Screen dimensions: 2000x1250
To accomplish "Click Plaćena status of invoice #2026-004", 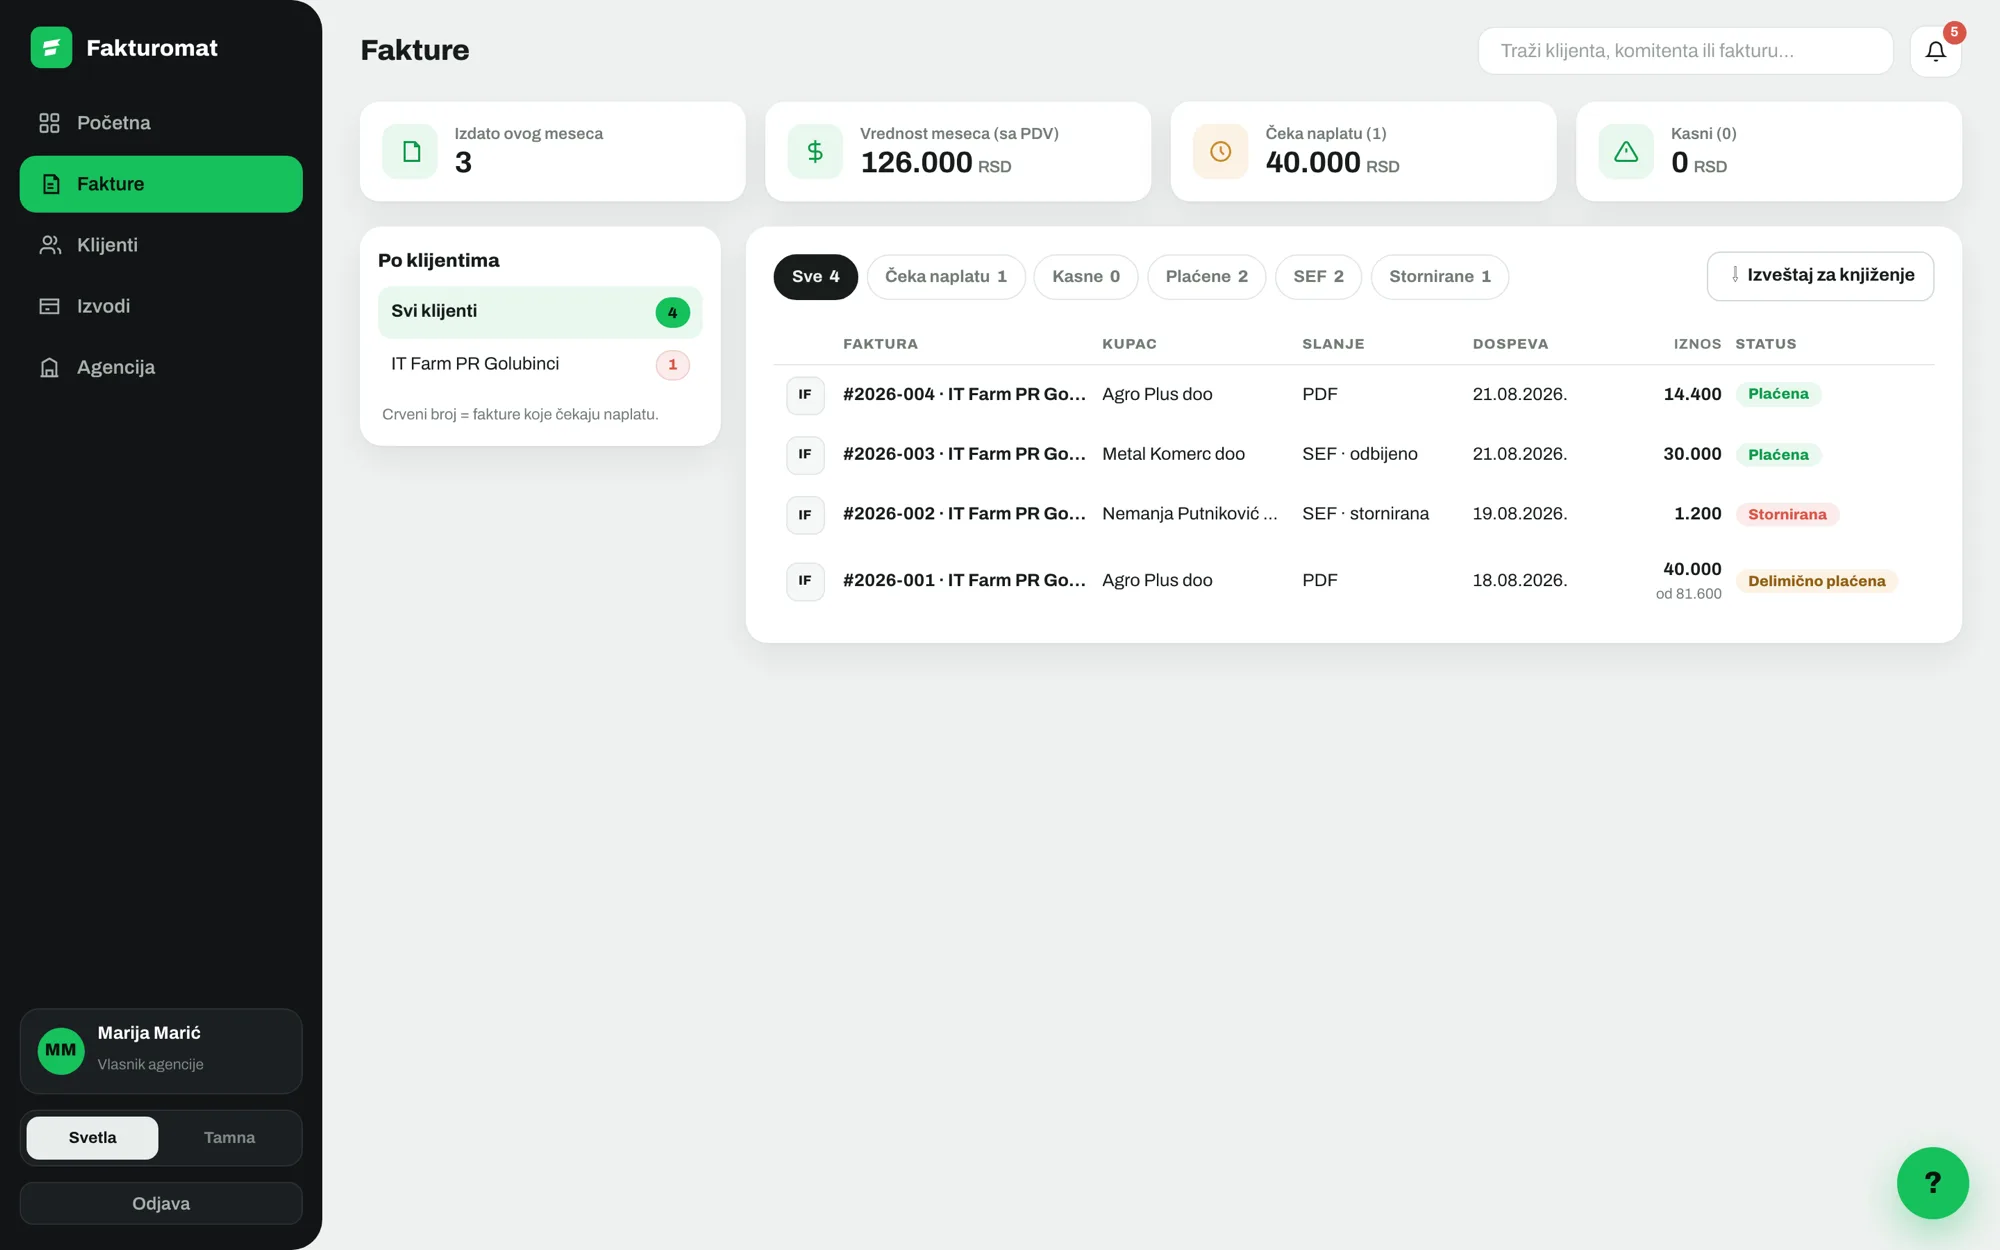I will point(1778,394).
